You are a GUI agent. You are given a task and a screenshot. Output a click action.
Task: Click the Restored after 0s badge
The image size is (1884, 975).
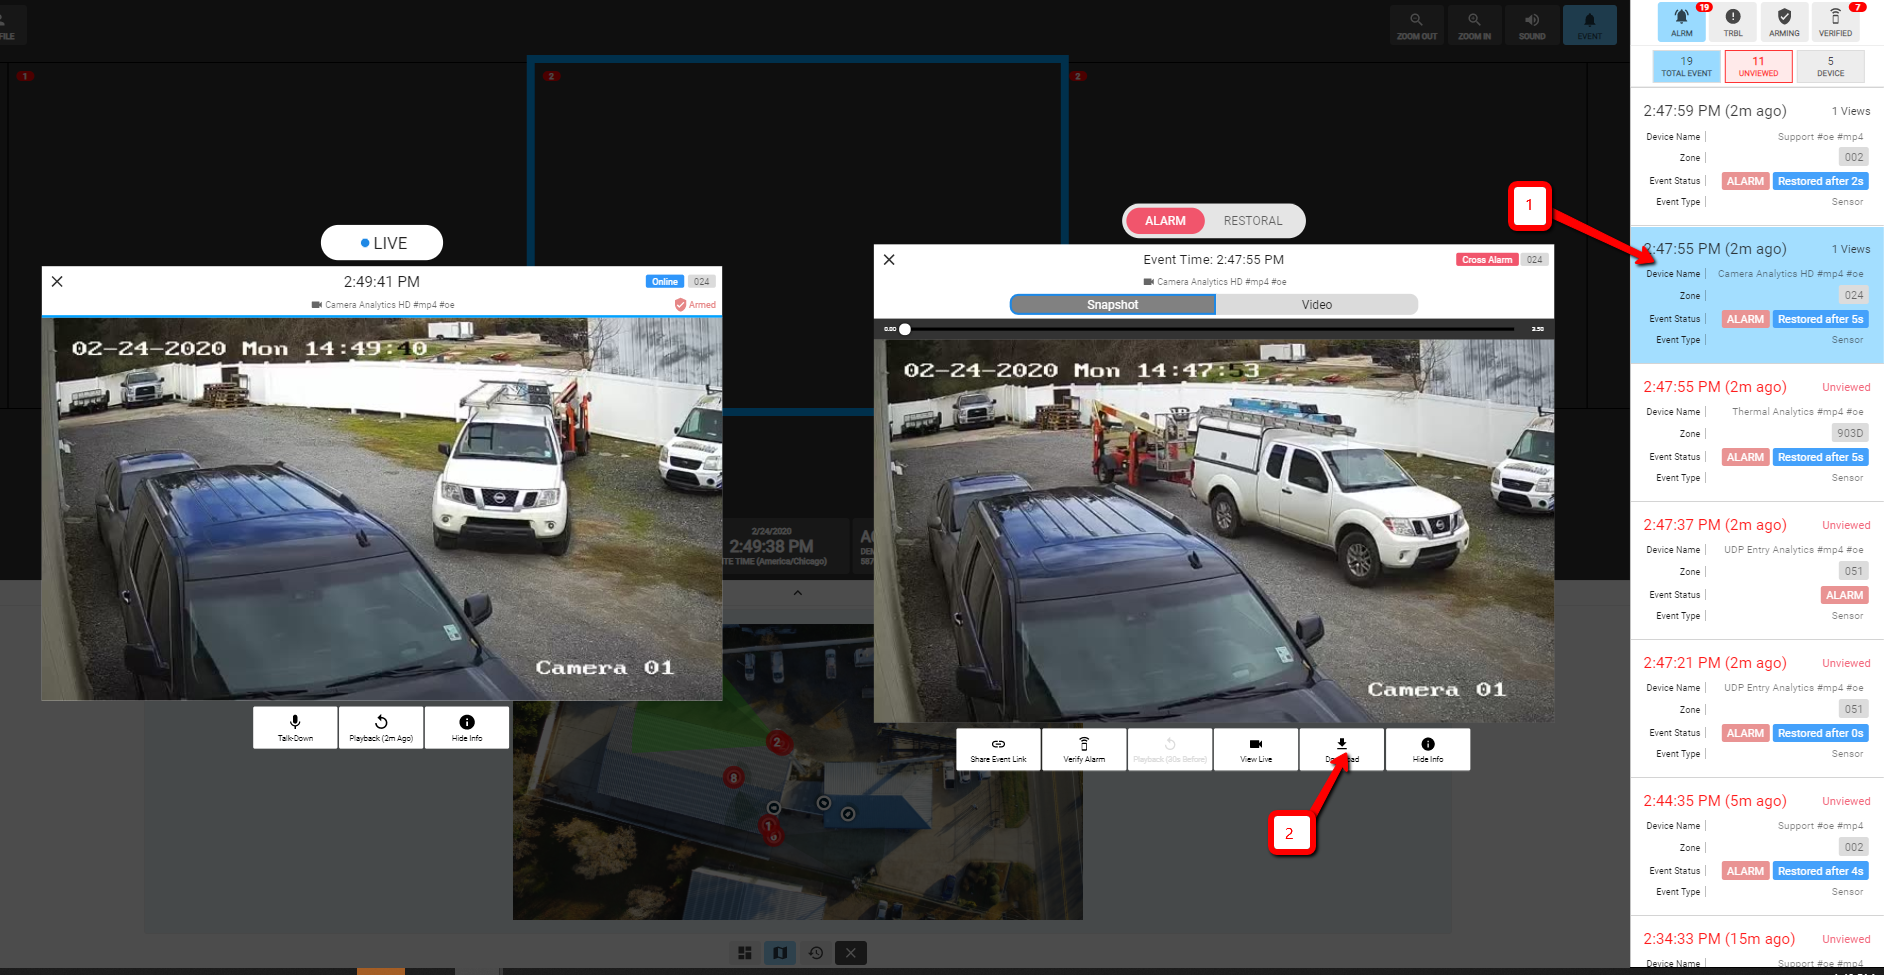[1820, 733]
